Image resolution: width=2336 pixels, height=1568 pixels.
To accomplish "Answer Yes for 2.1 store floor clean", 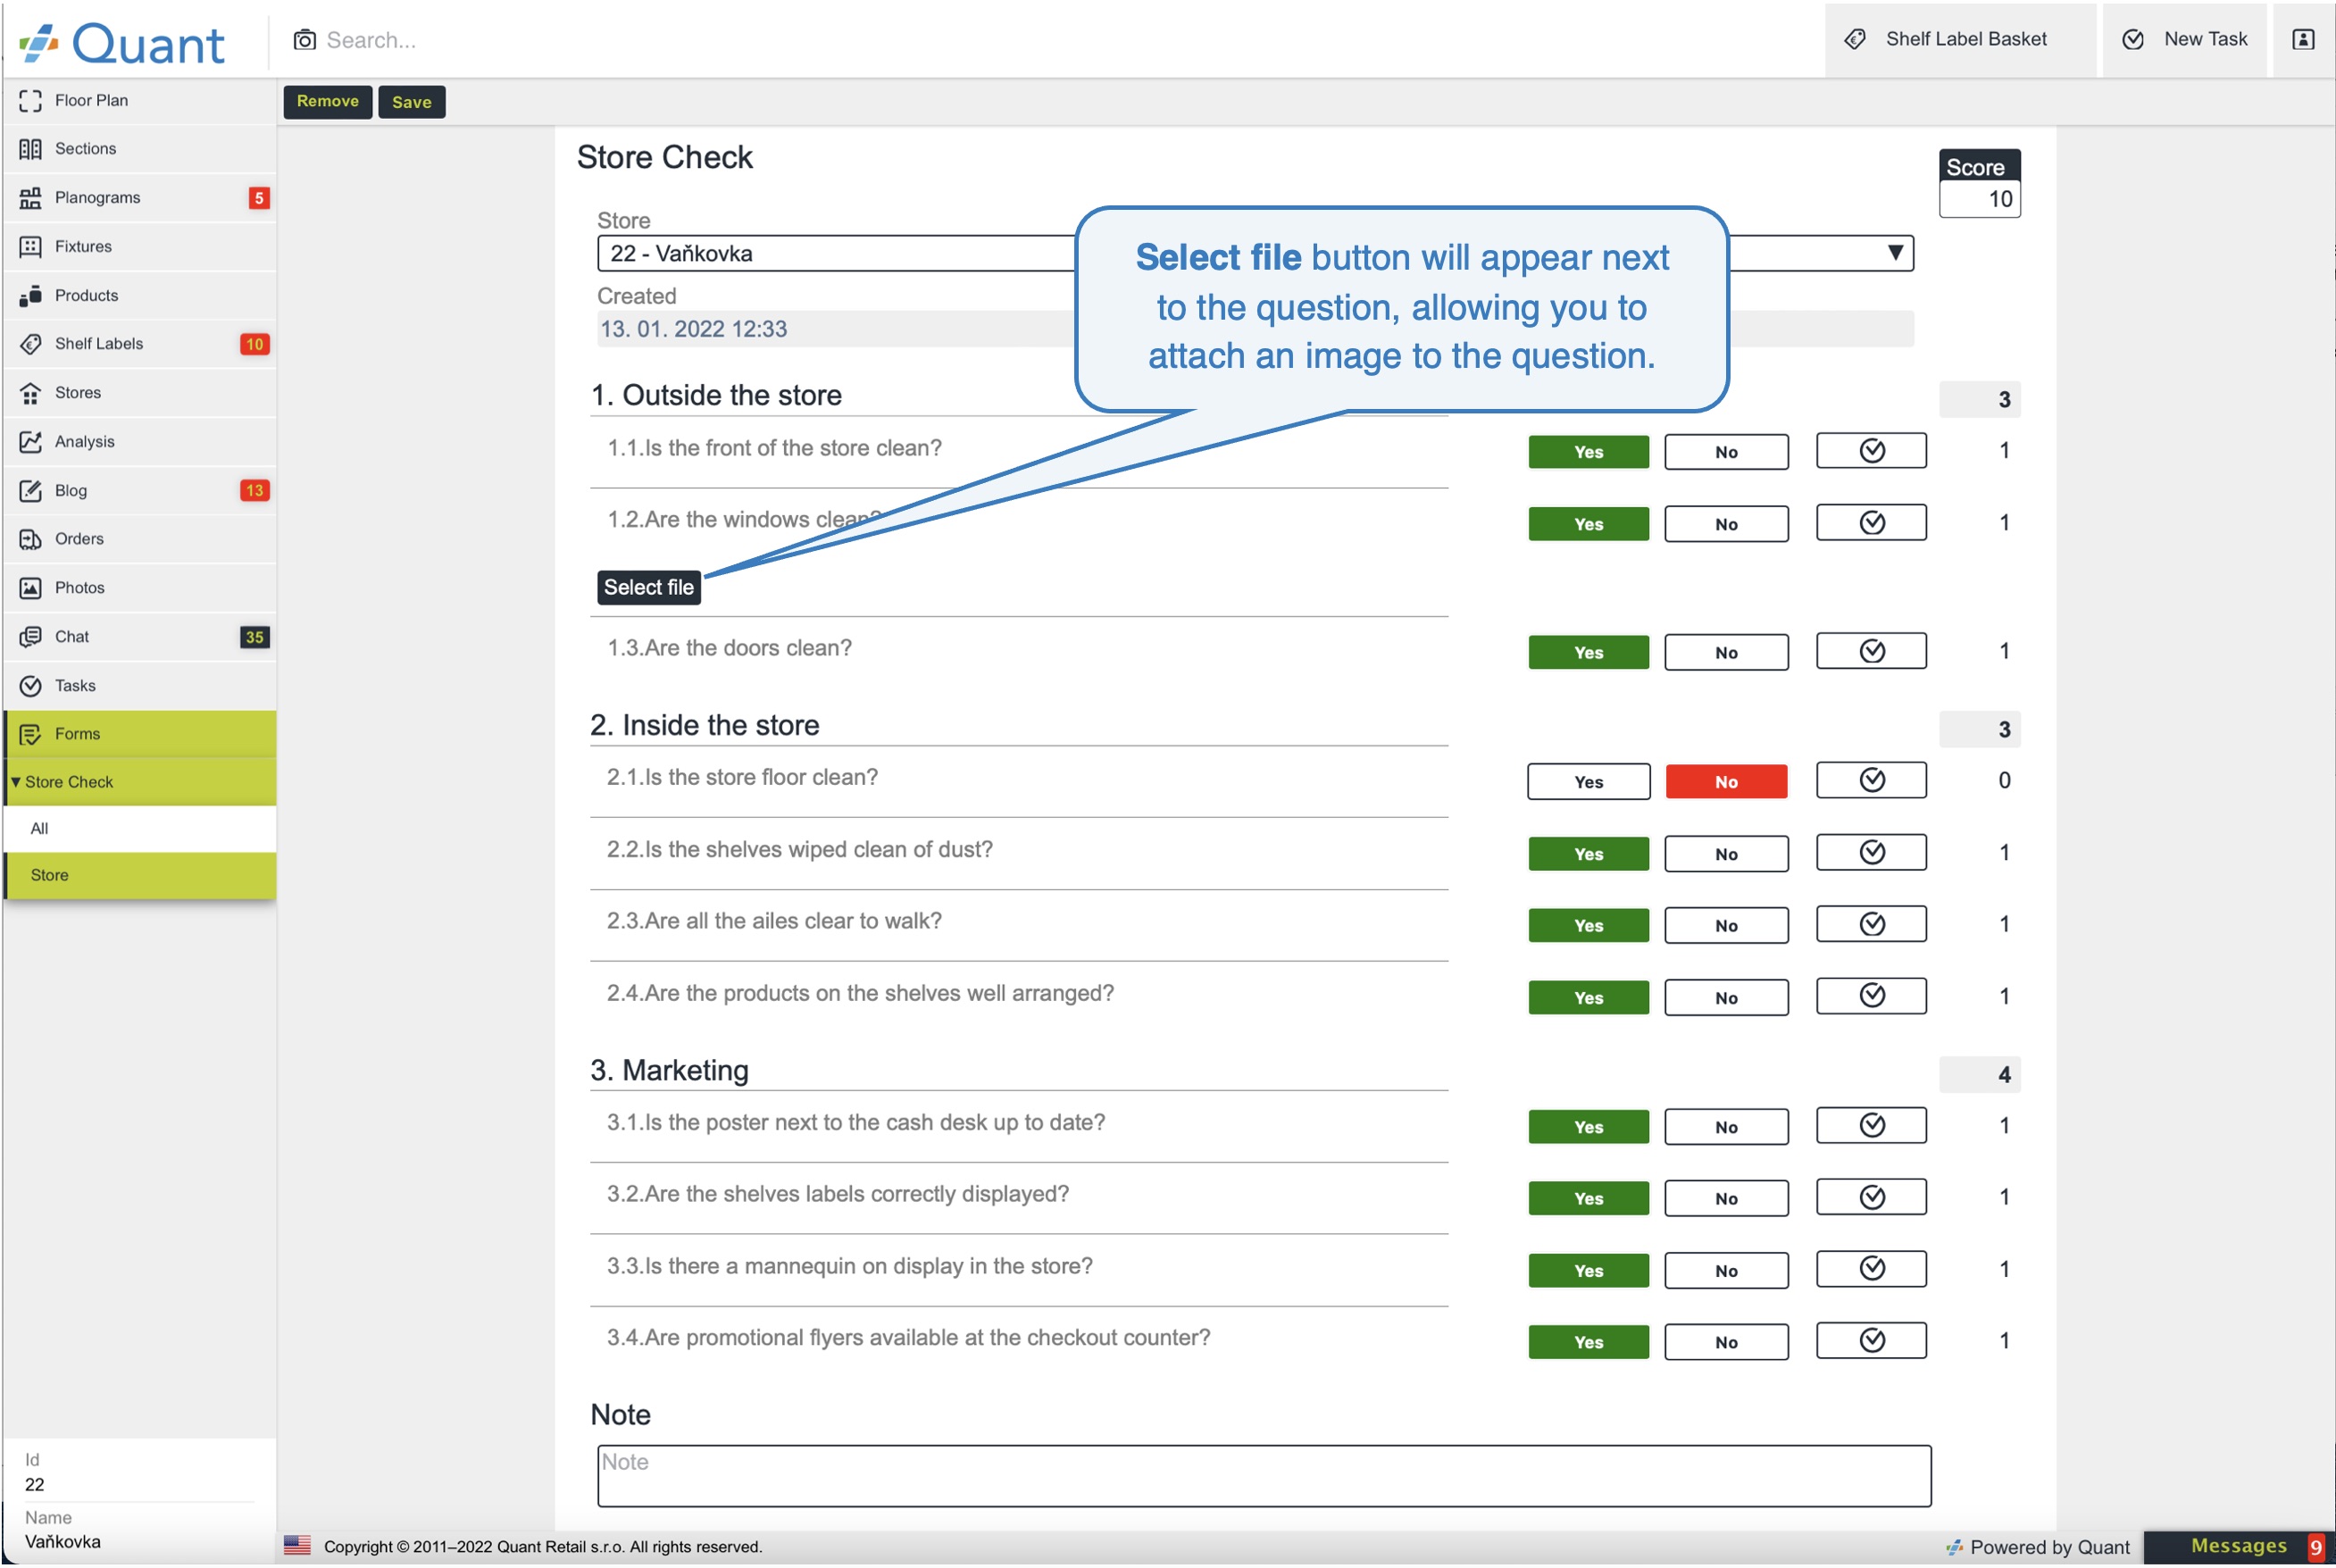I will pyautogui.click(x=1588, y=782).
